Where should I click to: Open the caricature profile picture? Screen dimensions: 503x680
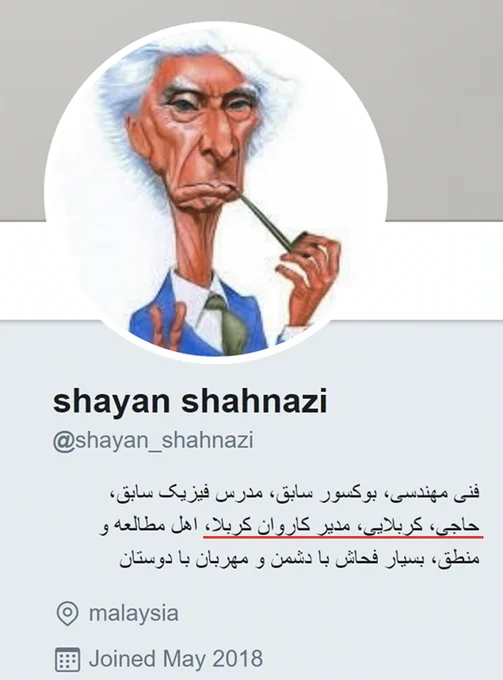click(x=216, y=193)
